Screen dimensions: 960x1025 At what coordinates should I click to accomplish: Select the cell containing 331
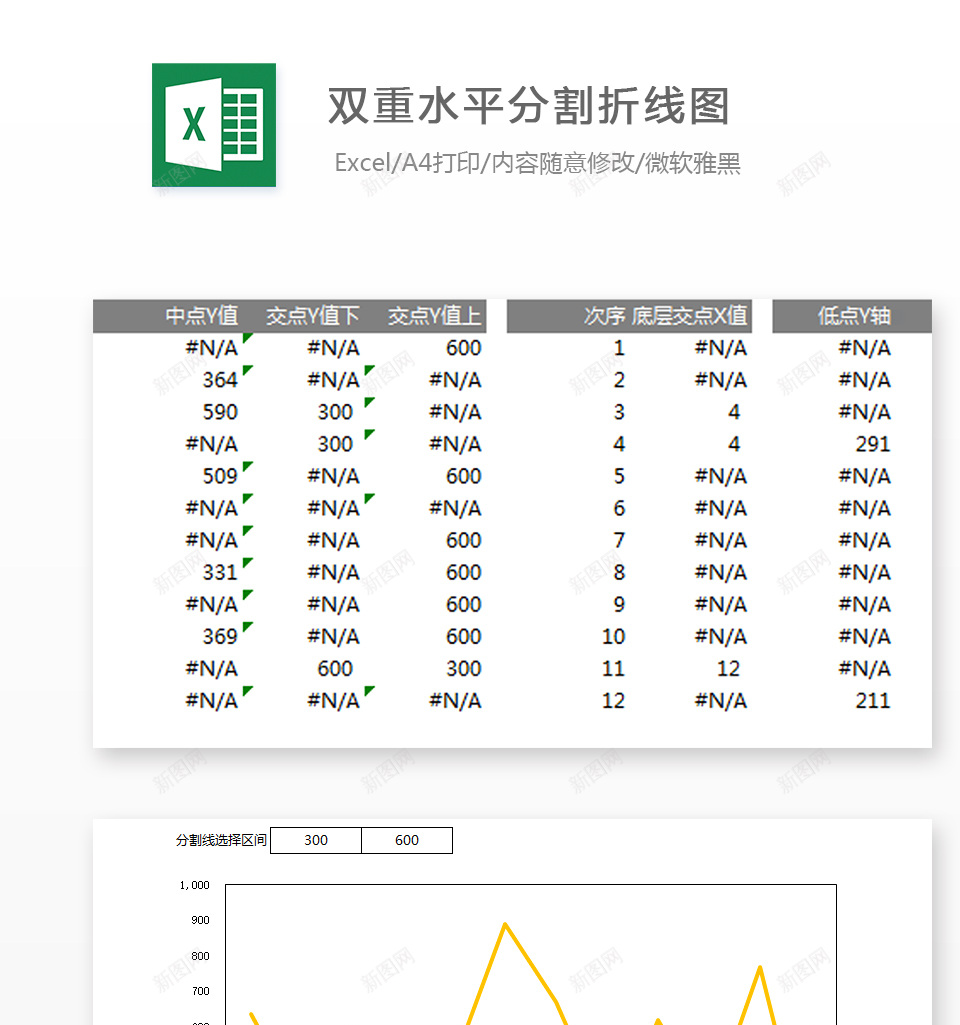[220, 572]
